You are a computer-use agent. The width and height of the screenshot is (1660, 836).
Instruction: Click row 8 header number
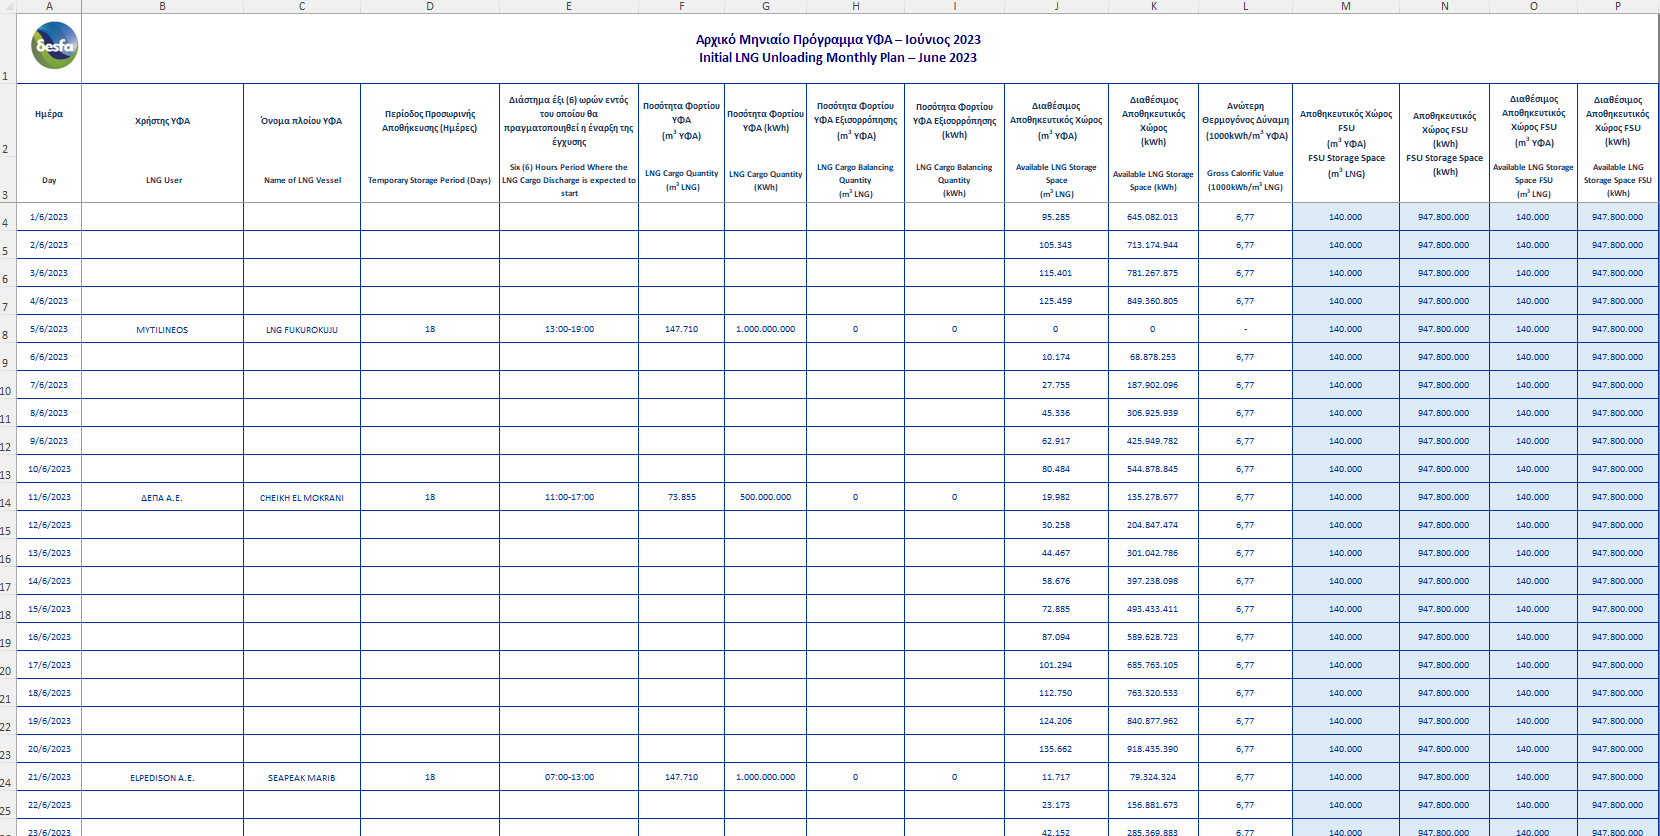(5, 335)
